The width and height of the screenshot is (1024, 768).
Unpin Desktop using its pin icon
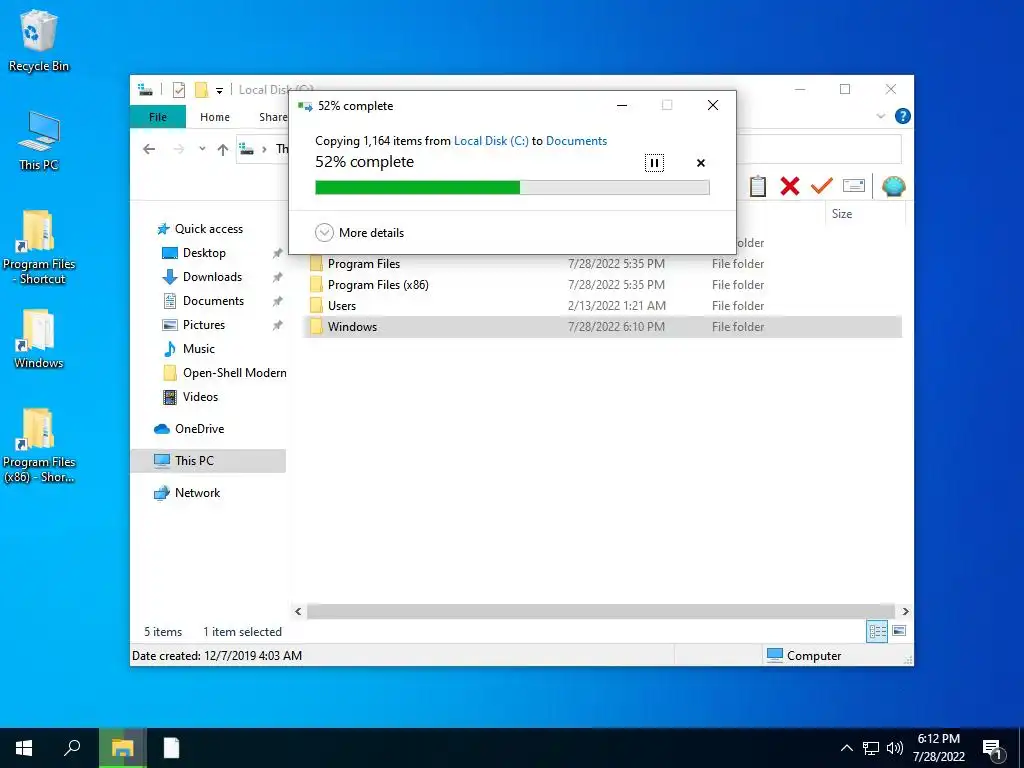coord(278,253)
